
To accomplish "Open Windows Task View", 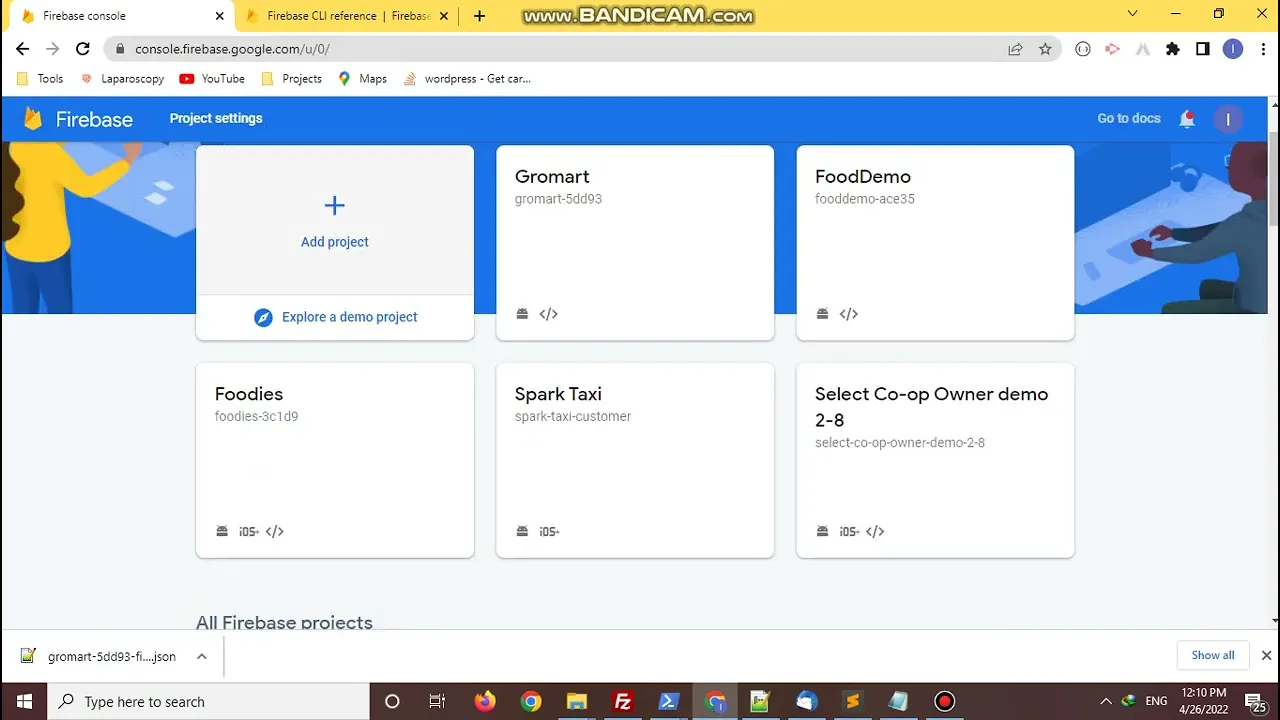I will click(437, 701).
